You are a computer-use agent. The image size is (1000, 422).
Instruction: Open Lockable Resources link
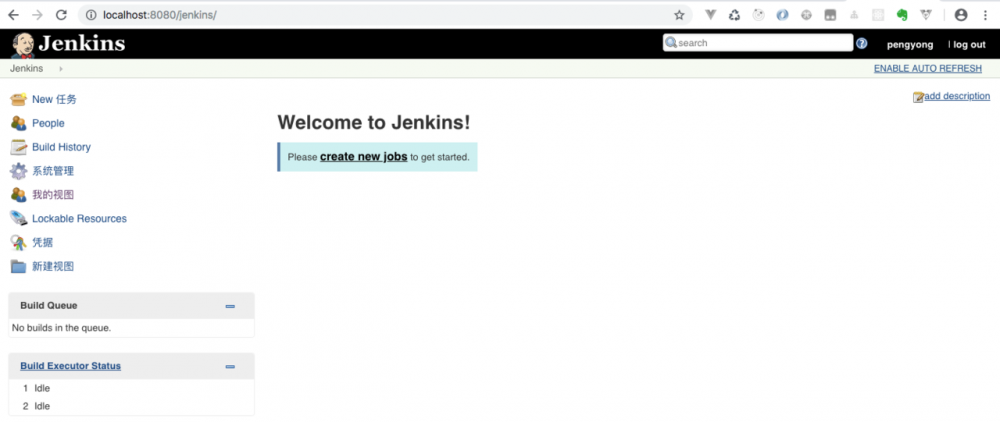point(80,219)
